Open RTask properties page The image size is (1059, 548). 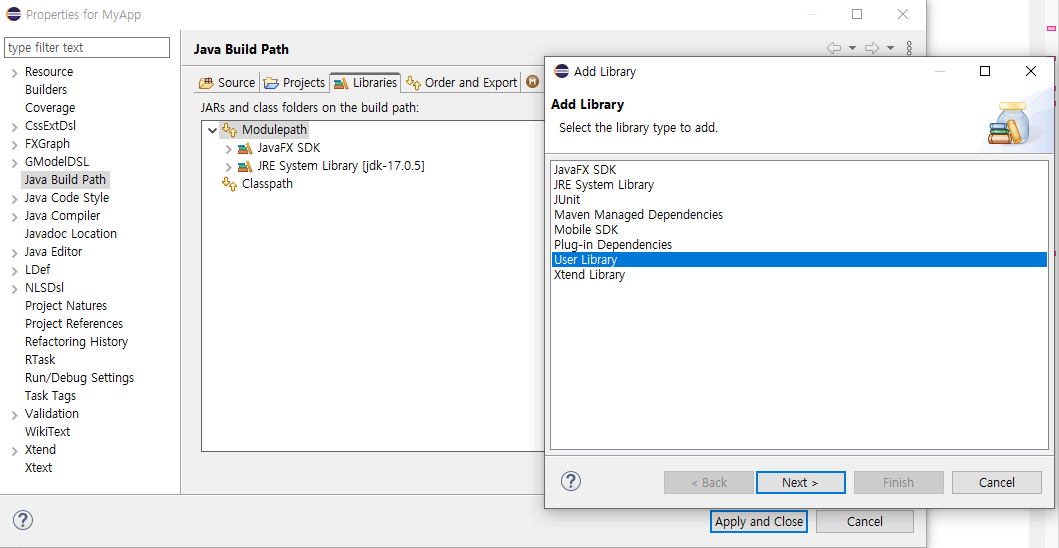pos(40,360)
